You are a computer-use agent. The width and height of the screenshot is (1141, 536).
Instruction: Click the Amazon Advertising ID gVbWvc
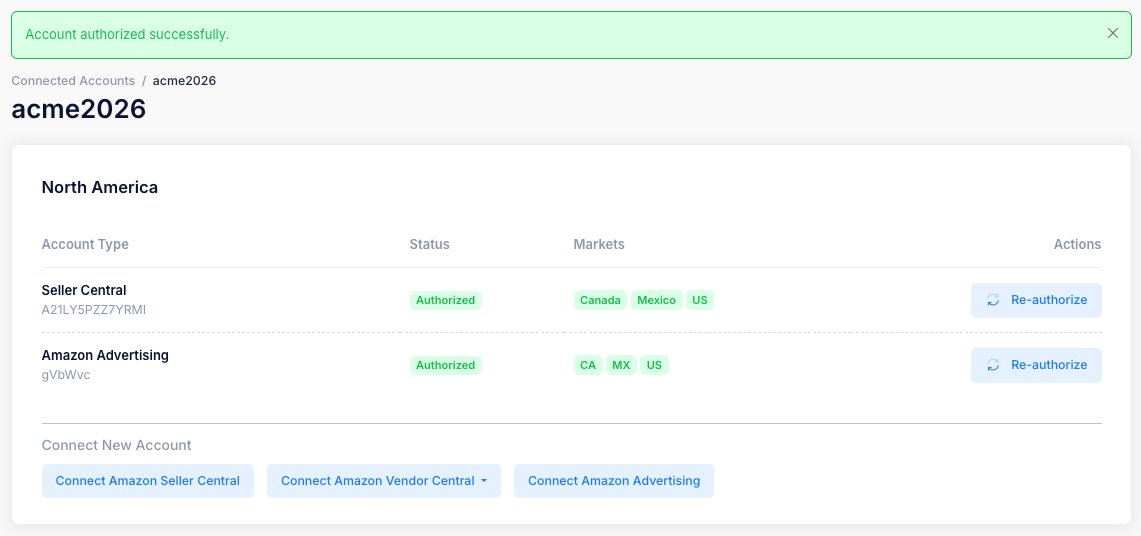[66, 375]
